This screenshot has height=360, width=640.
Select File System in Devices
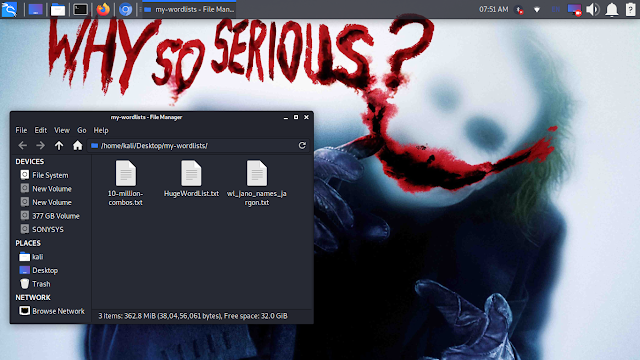click(50, 175)
